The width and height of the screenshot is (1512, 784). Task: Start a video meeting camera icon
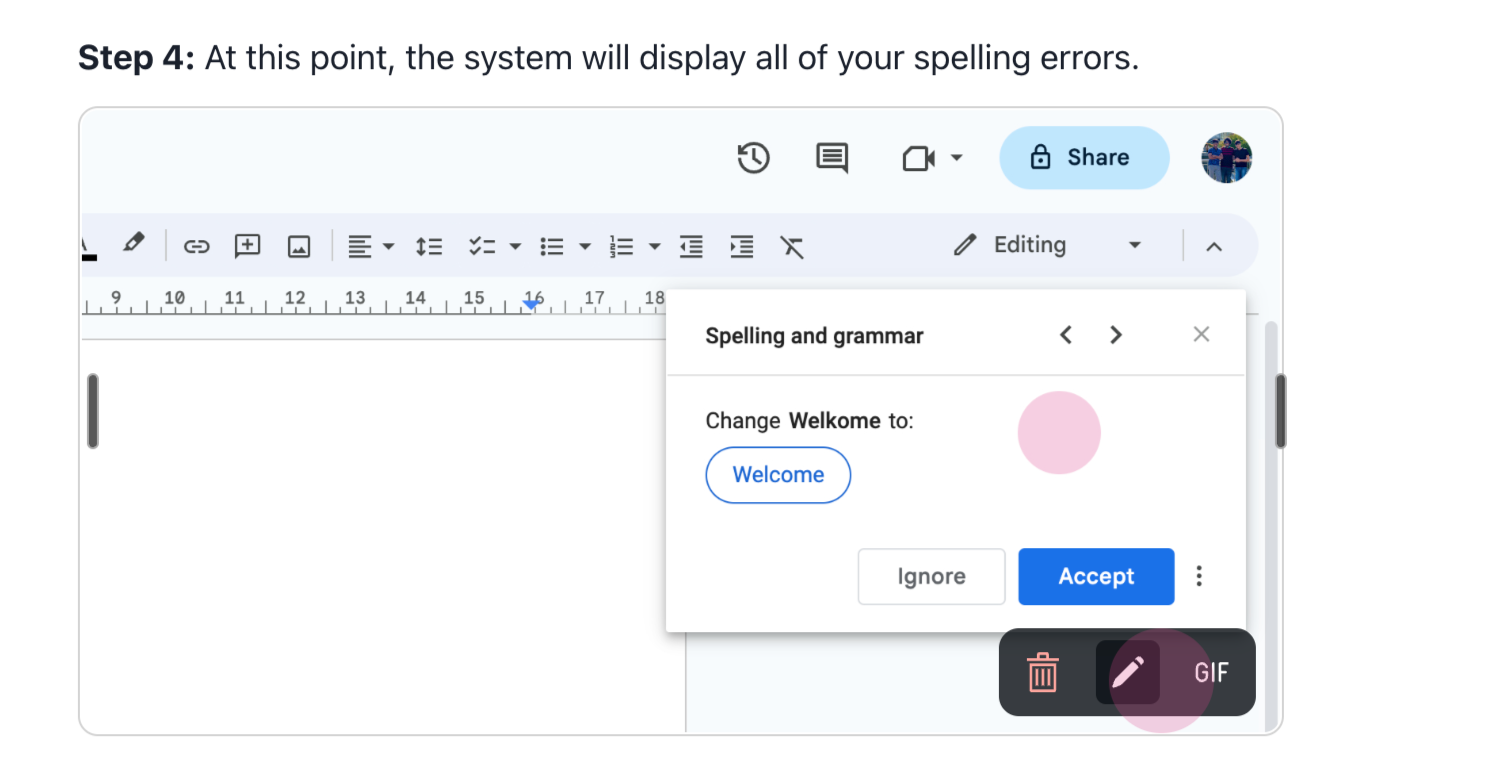(918, 158)
